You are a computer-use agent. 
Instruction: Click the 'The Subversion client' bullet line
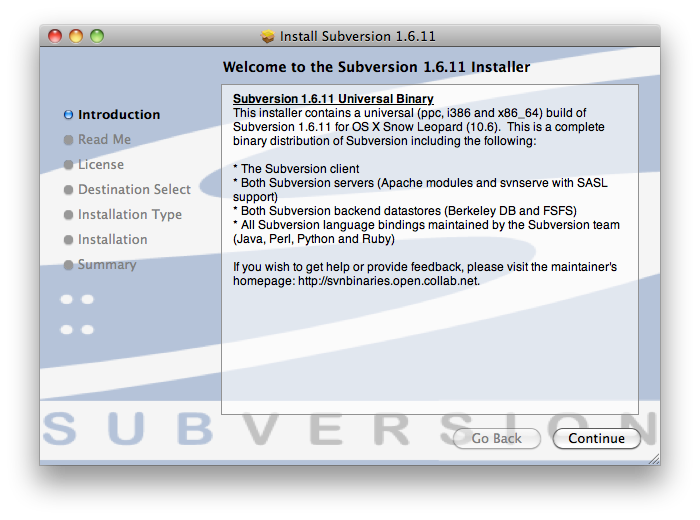296,169
